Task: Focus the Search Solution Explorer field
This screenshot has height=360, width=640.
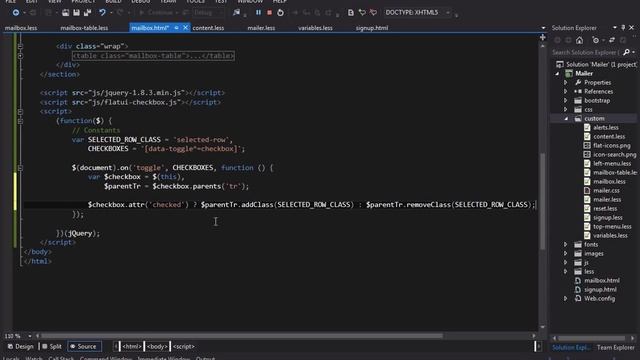Action: 586,52
